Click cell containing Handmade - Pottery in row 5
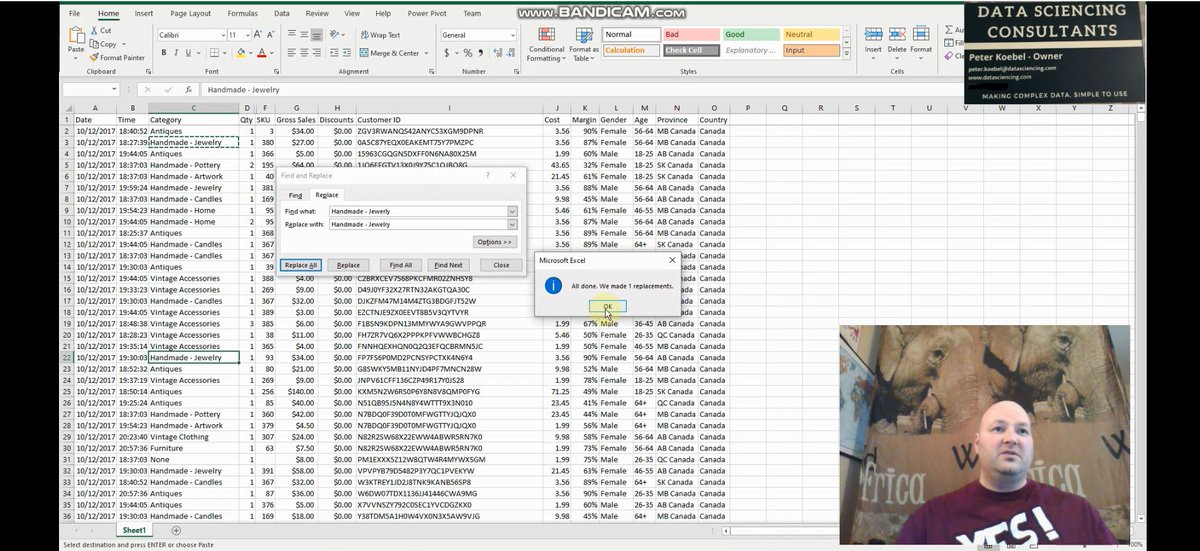Image resolution: width=1200 pixels, height=551 pixels. click(193, 165)
